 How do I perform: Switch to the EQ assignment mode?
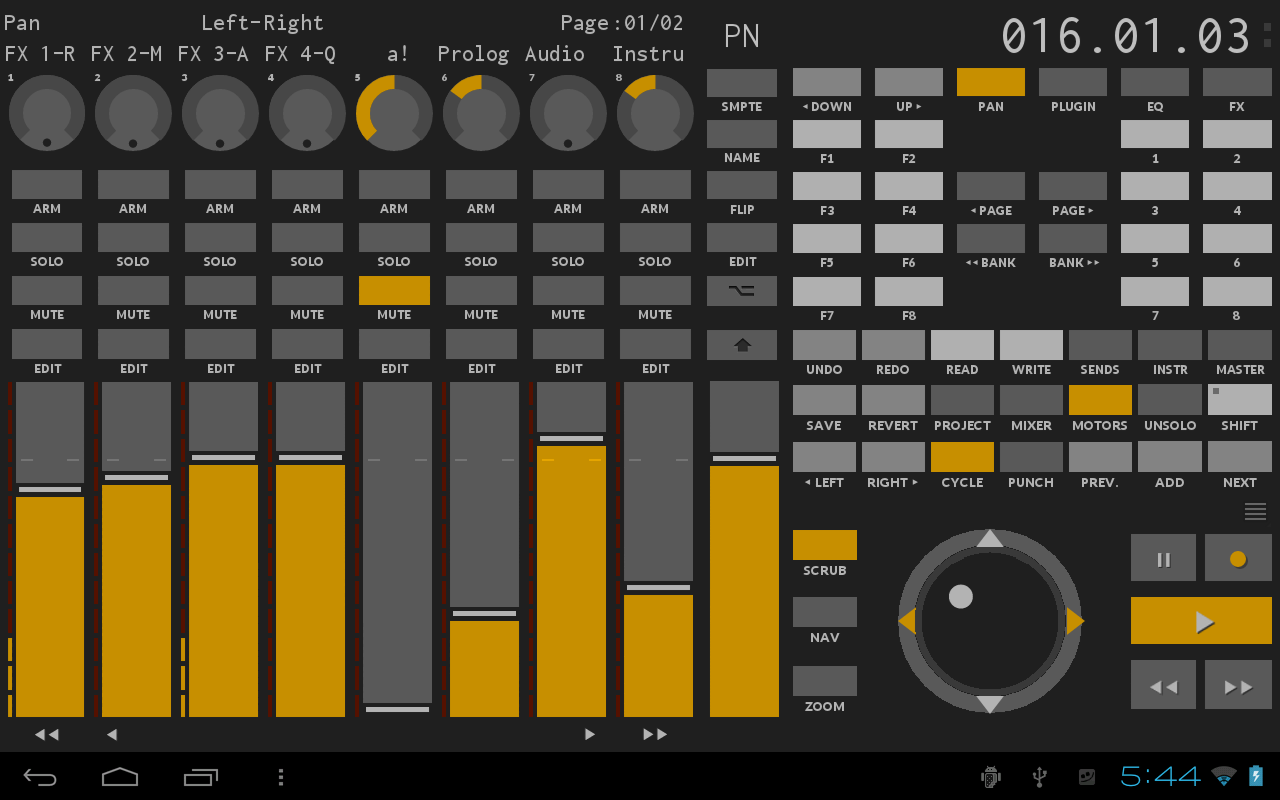tap(1154, 81)
